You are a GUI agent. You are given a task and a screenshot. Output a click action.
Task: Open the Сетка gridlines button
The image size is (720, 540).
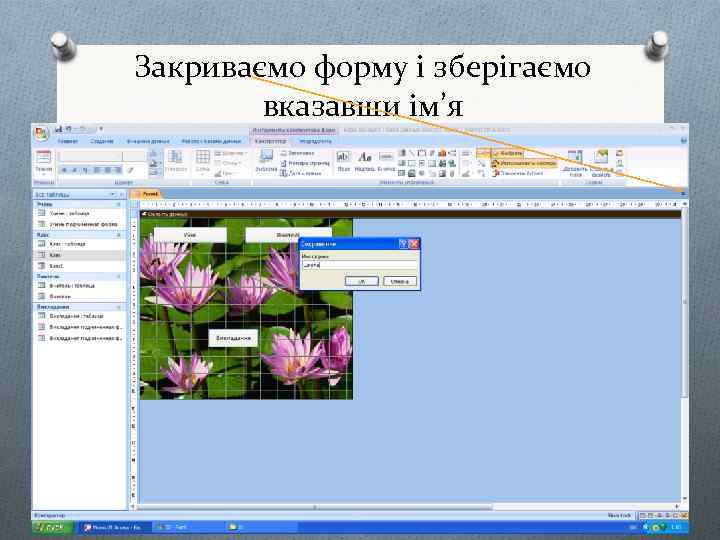(x=202, y=162)
